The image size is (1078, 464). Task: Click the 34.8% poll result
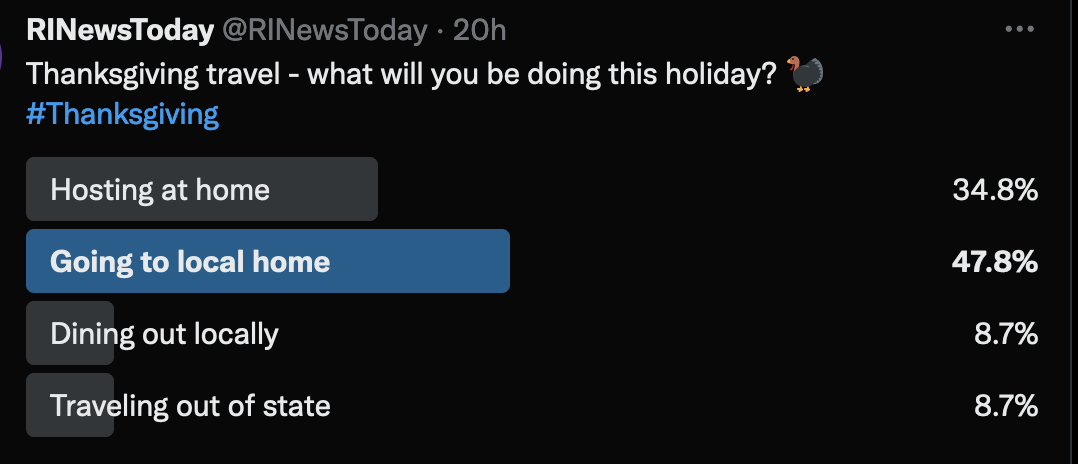point(995,189)
